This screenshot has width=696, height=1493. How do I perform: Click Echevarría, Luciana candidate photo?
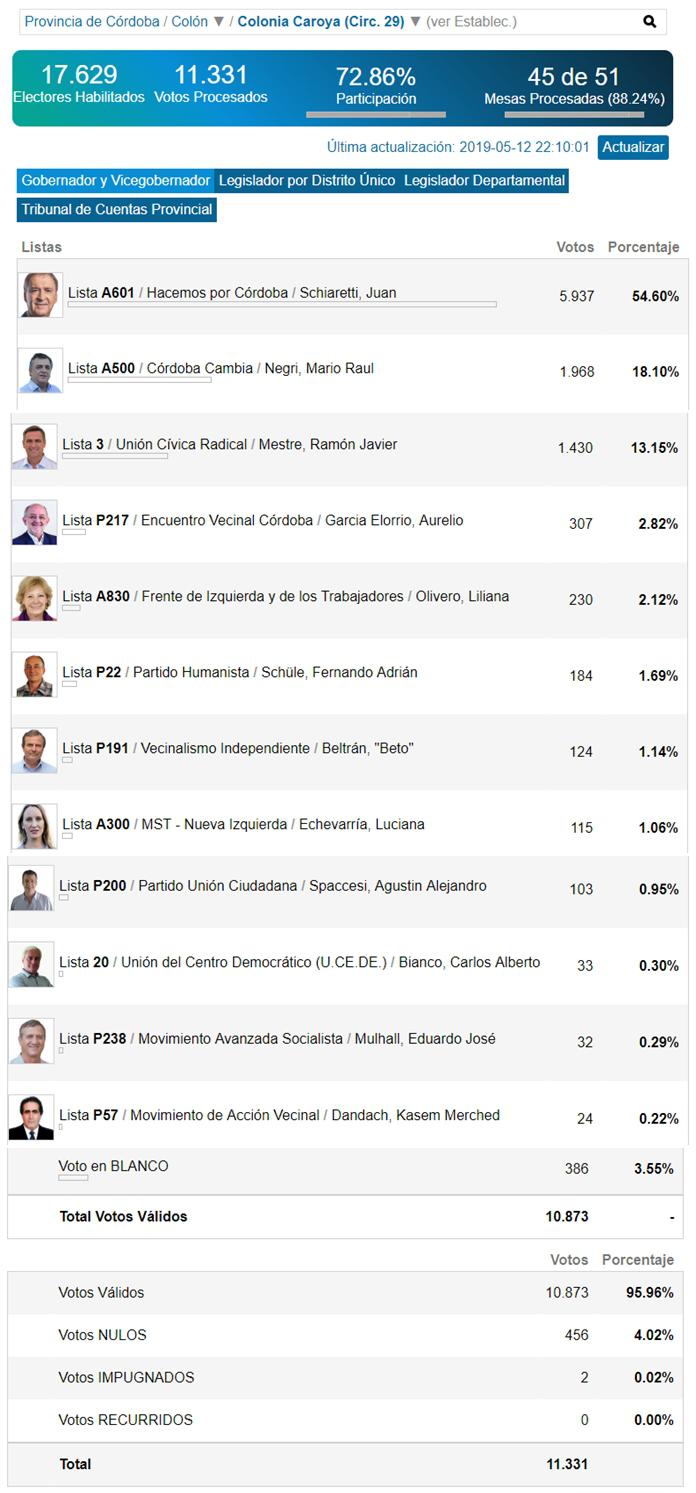[x=35, y=827]
